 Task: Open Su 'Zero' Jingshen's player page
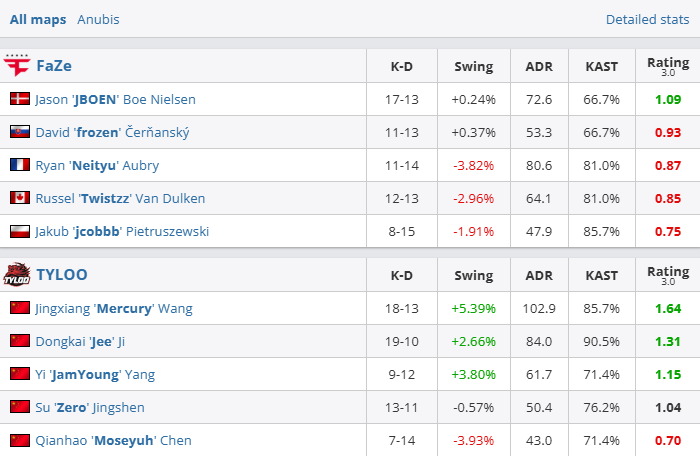coord(90,407)
